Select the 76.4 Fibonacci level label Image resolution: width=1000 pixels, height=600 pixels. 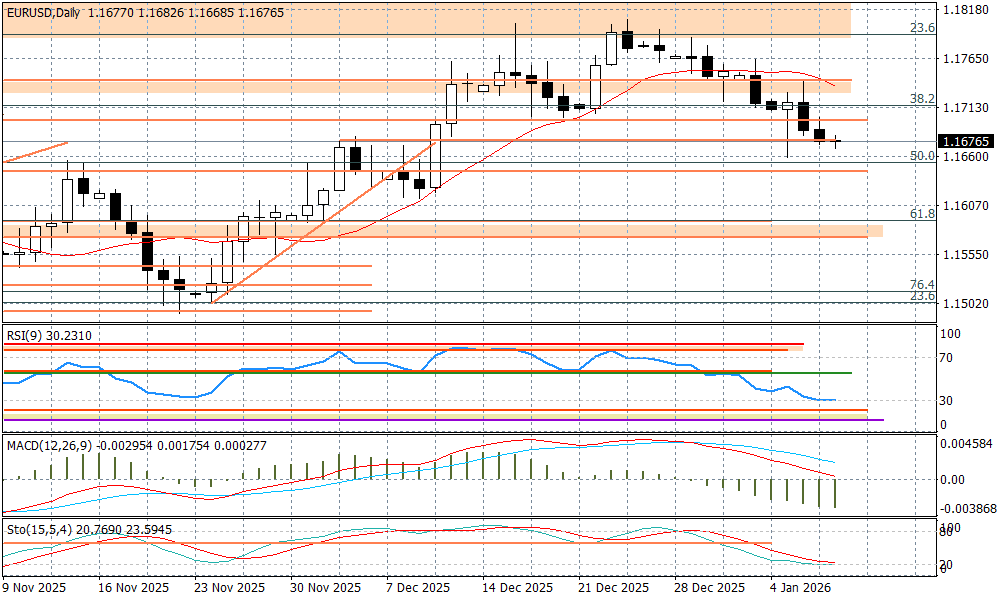921,285
